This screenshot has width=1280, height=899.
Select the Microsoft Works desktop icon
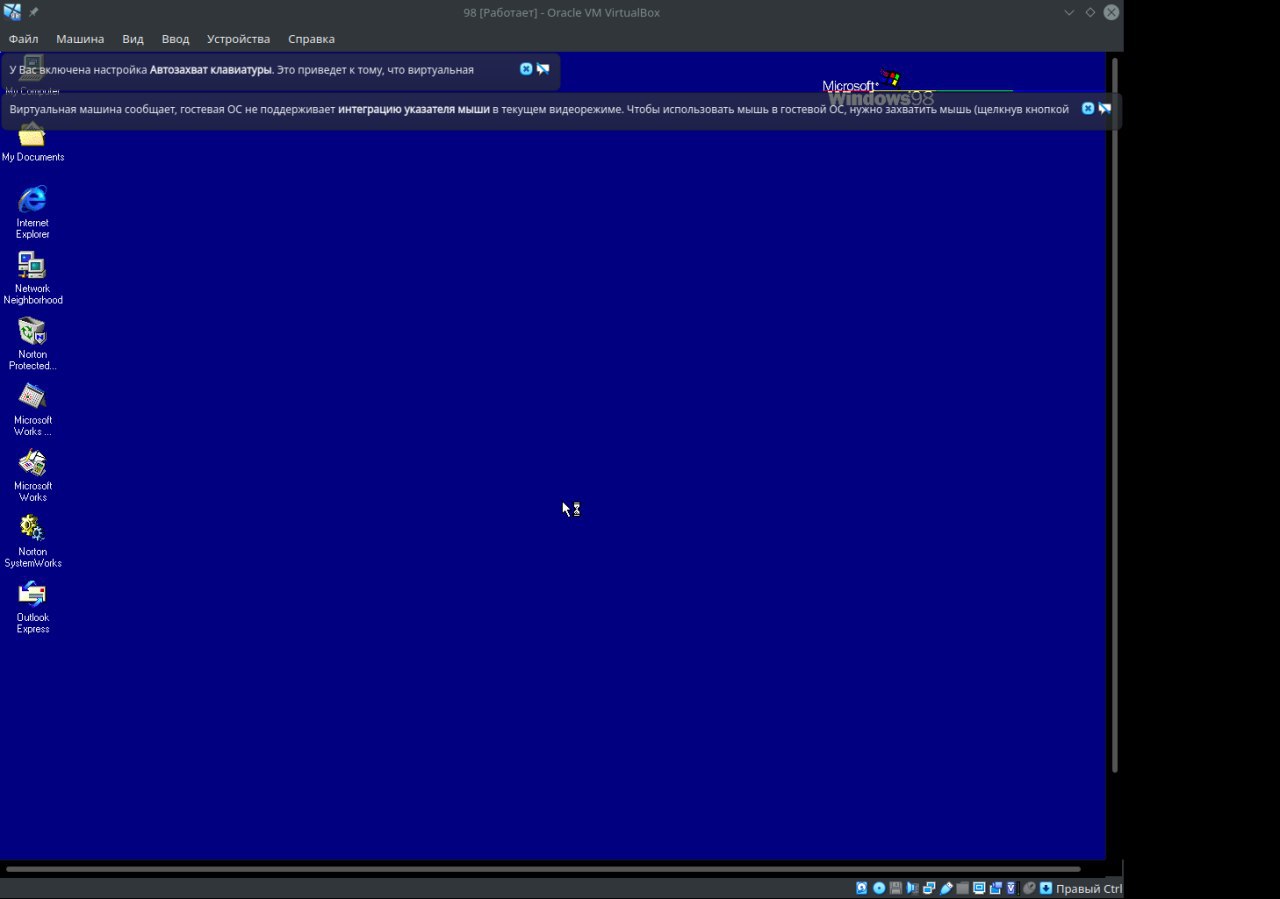click(32, 475)
